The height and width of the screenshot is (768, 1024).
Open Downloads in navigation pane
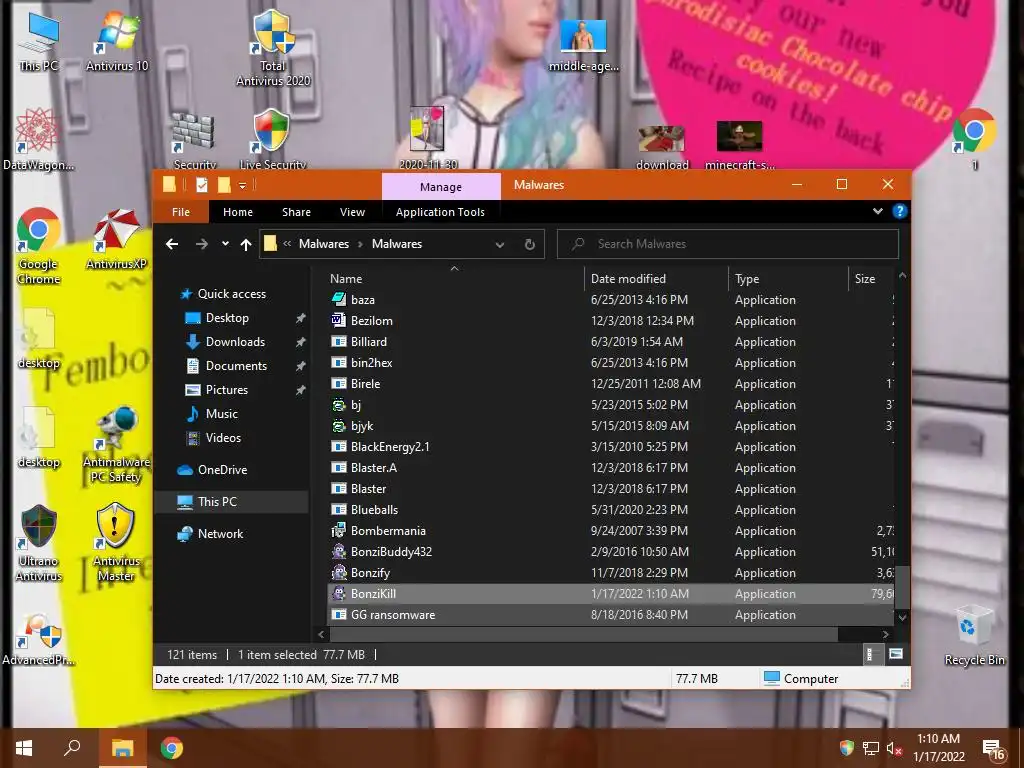pyautogui.click(x=235, y=342)
